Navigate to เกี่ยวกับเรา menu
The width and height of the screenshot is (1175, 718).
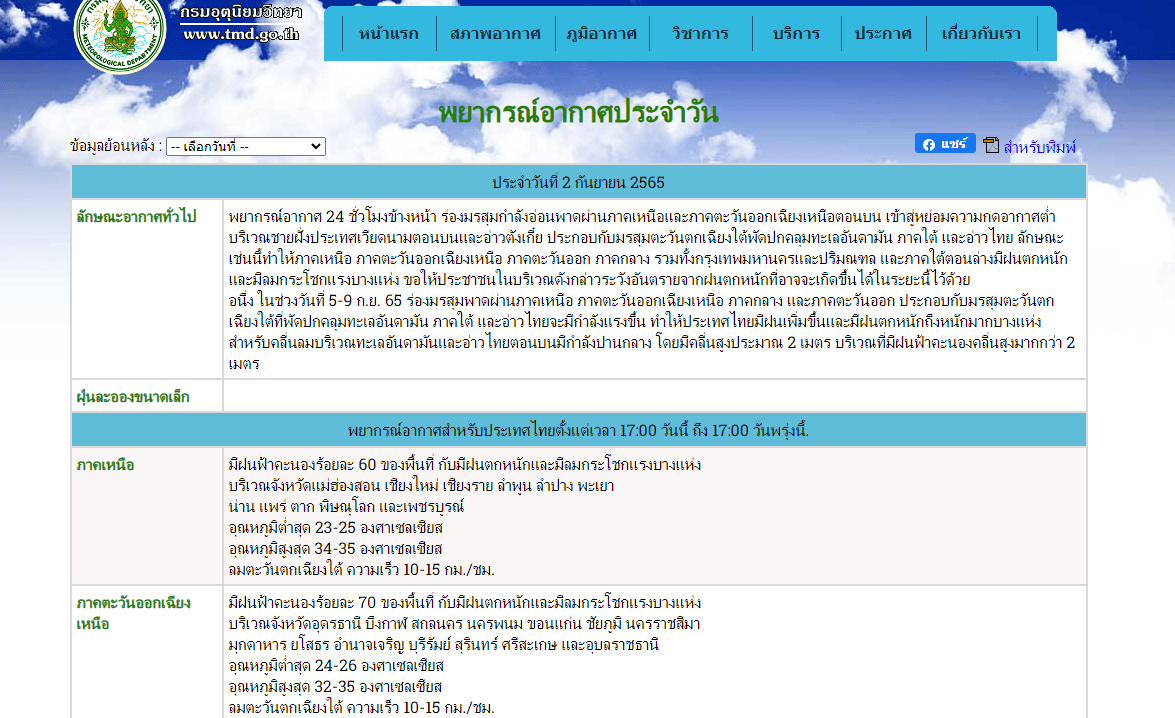[x=981, y=33]
